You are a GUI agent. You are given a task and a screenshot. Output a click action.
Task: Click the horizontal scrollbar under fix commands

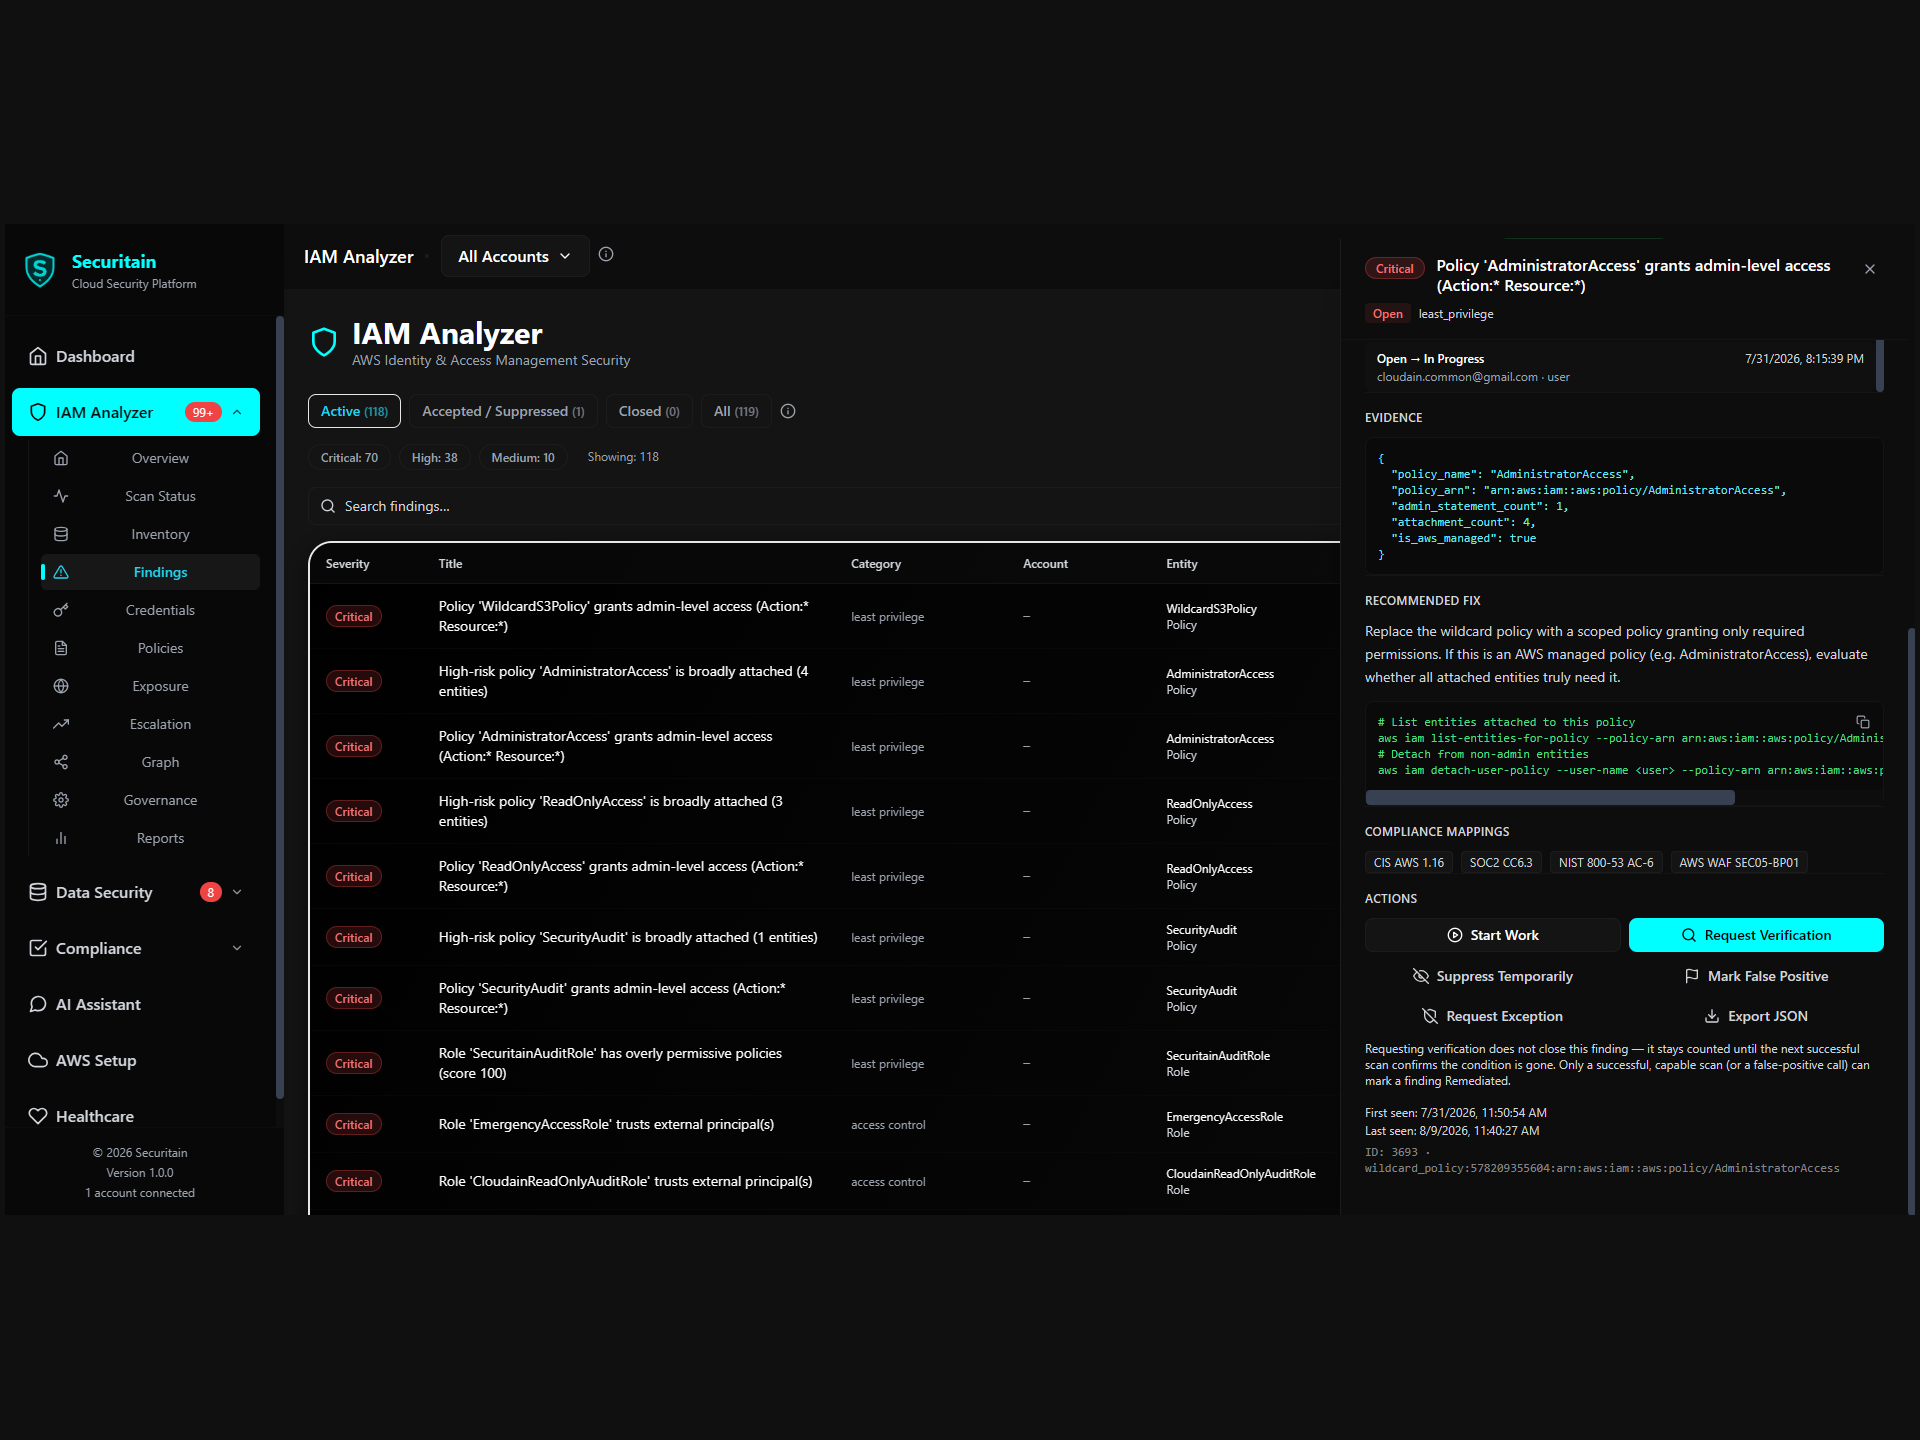click(x=1550, y=798)
